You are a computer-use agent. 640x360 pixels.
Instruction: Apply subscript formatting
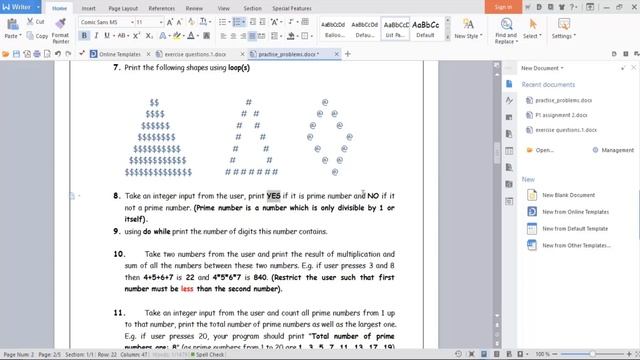[149, 36]
